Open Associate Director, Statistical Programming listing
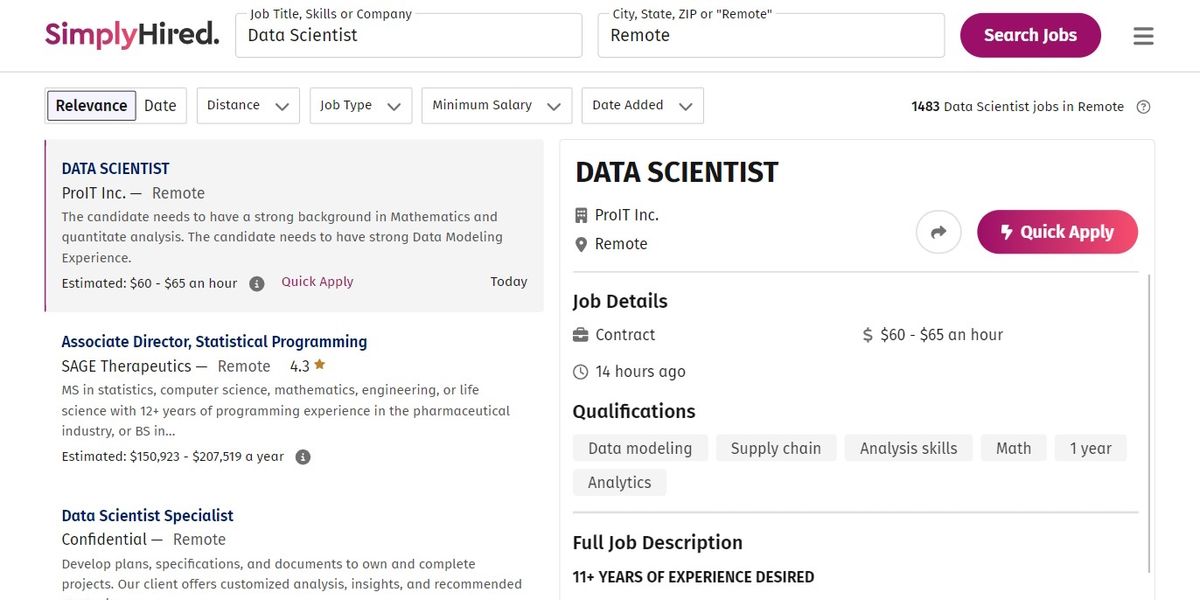 coord(214,342)
